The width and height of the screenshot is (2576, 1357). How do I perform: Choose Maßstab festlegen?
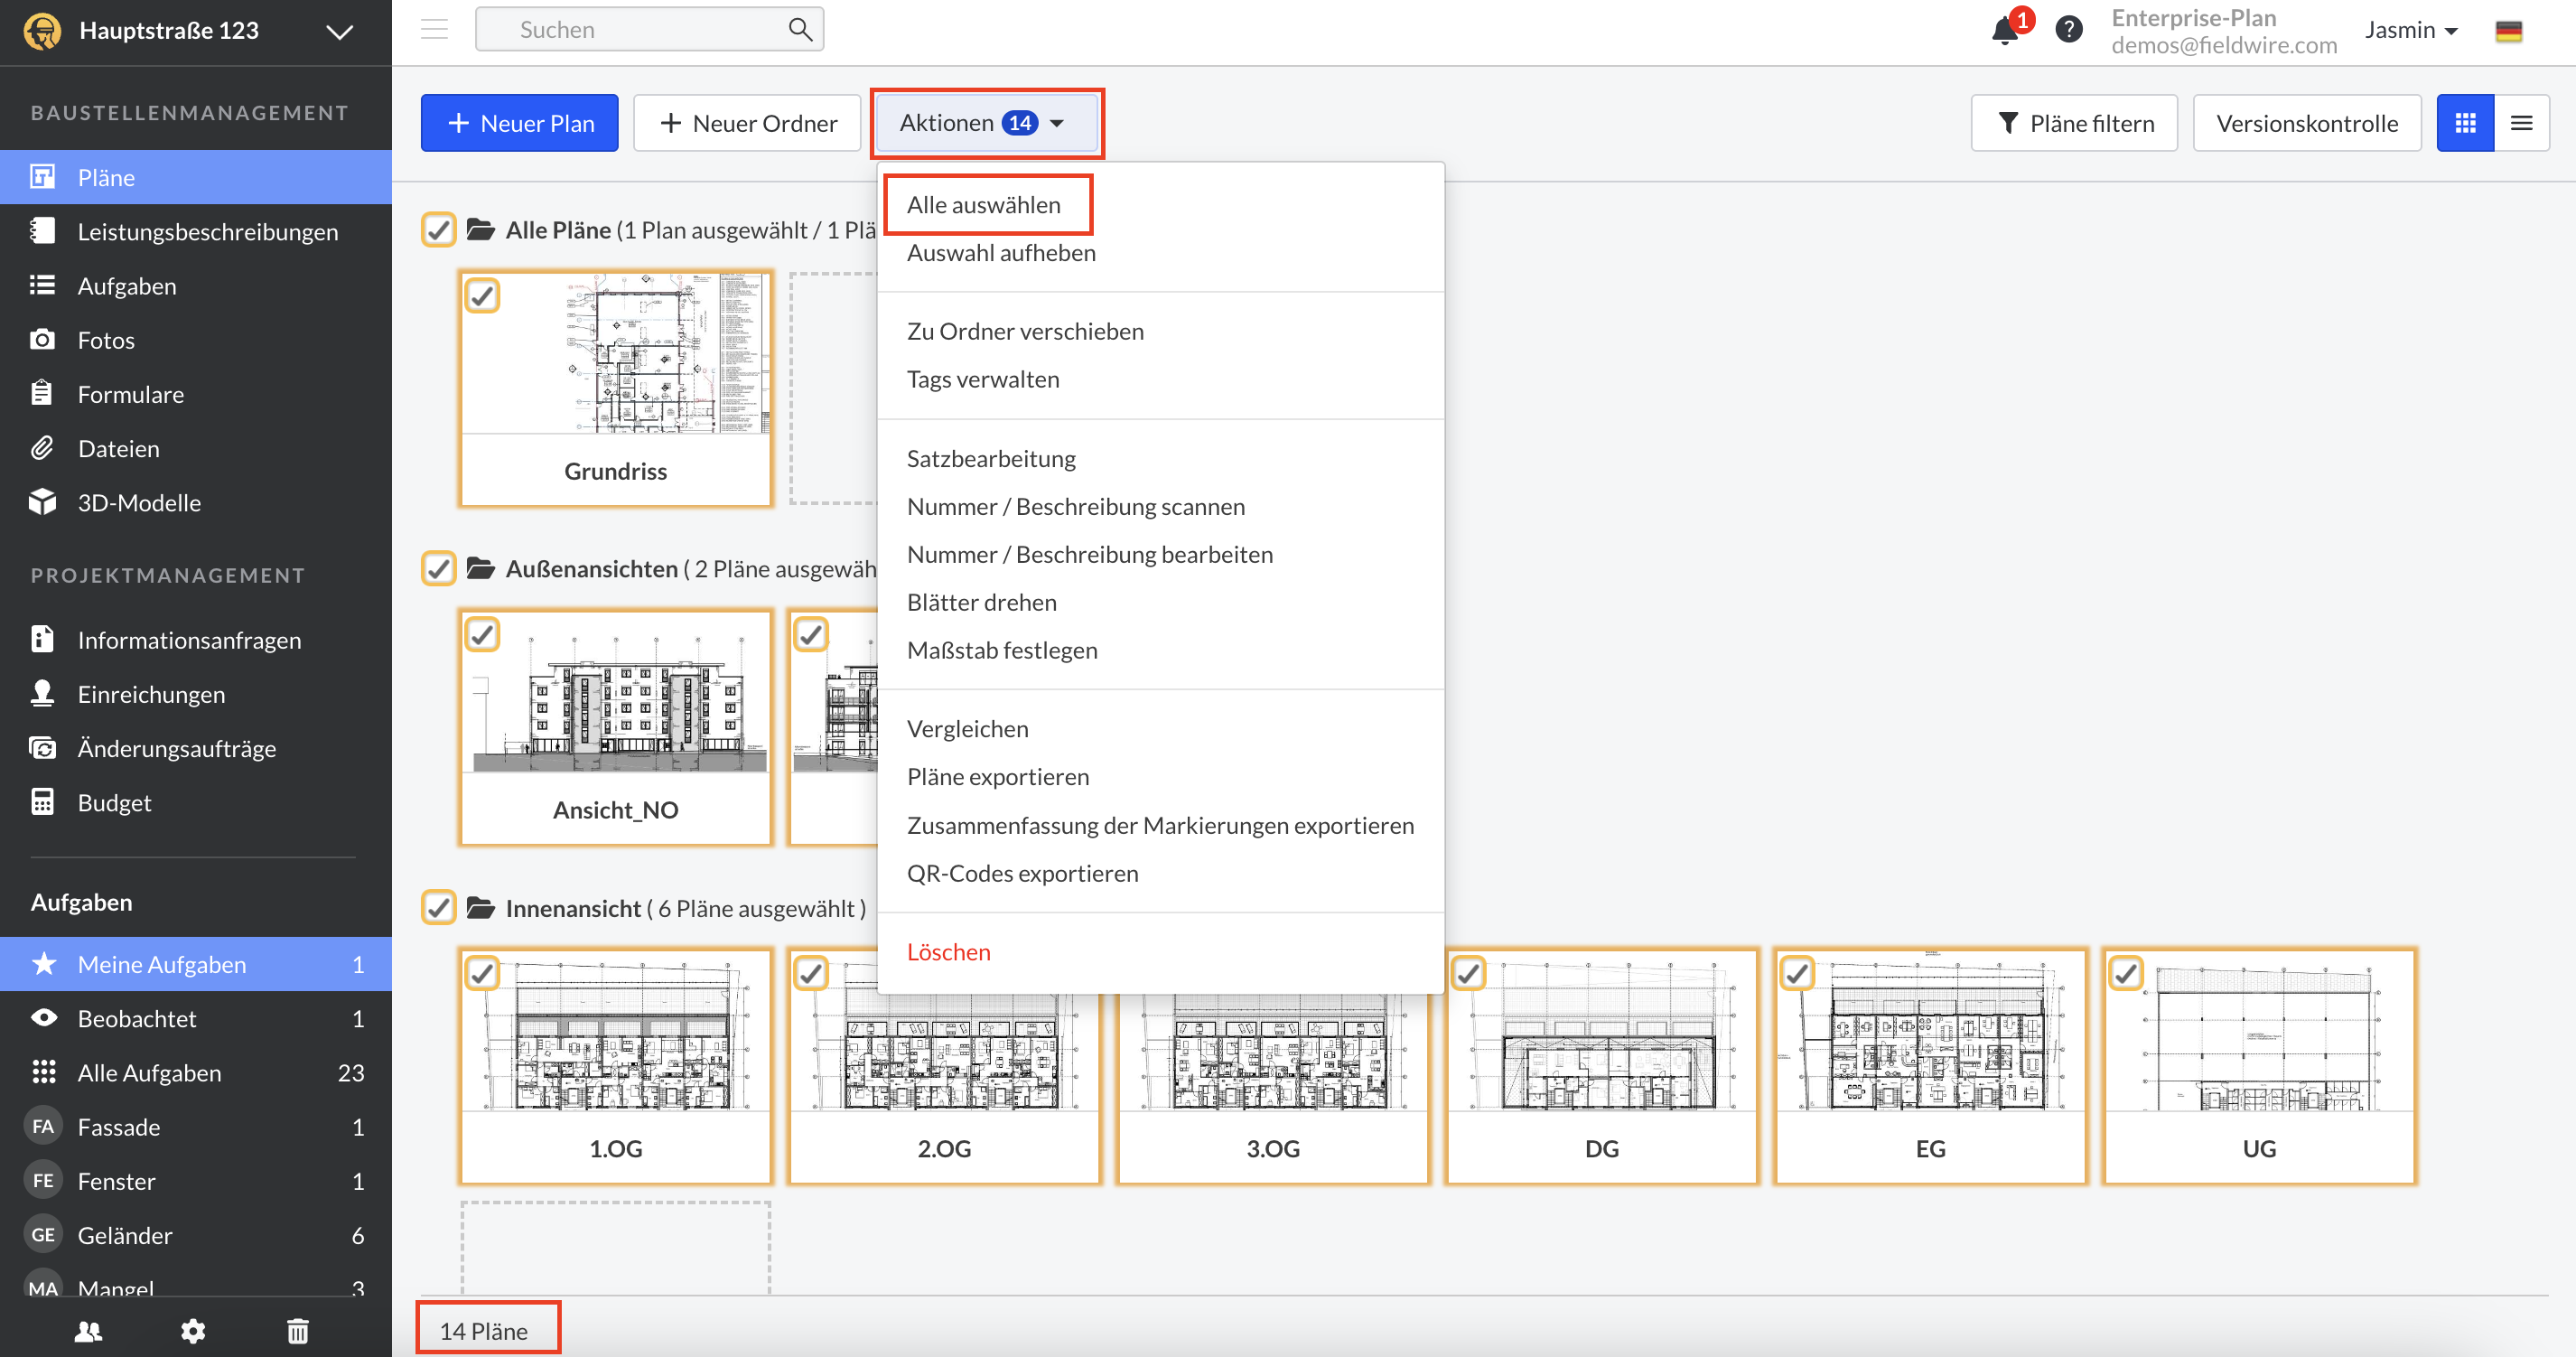(1002, 650)
